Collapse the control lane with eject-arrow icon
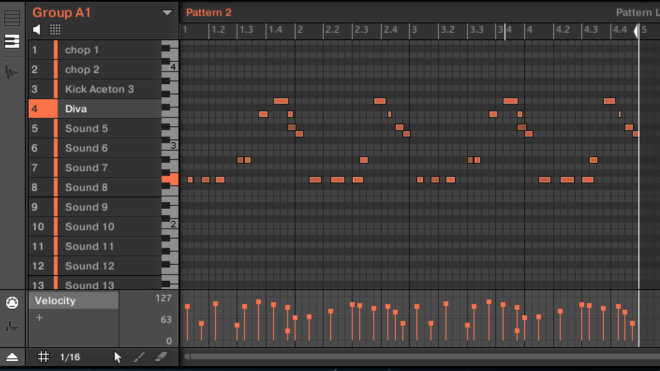 (12, 358)
